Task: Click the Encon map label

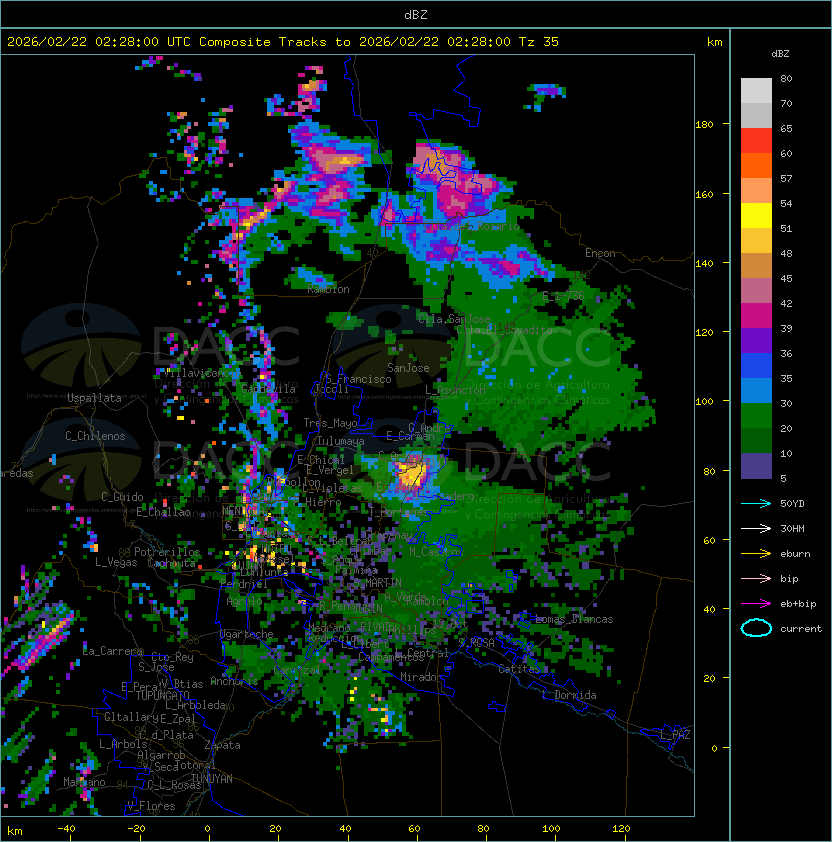Action: [x=600, y=253]
